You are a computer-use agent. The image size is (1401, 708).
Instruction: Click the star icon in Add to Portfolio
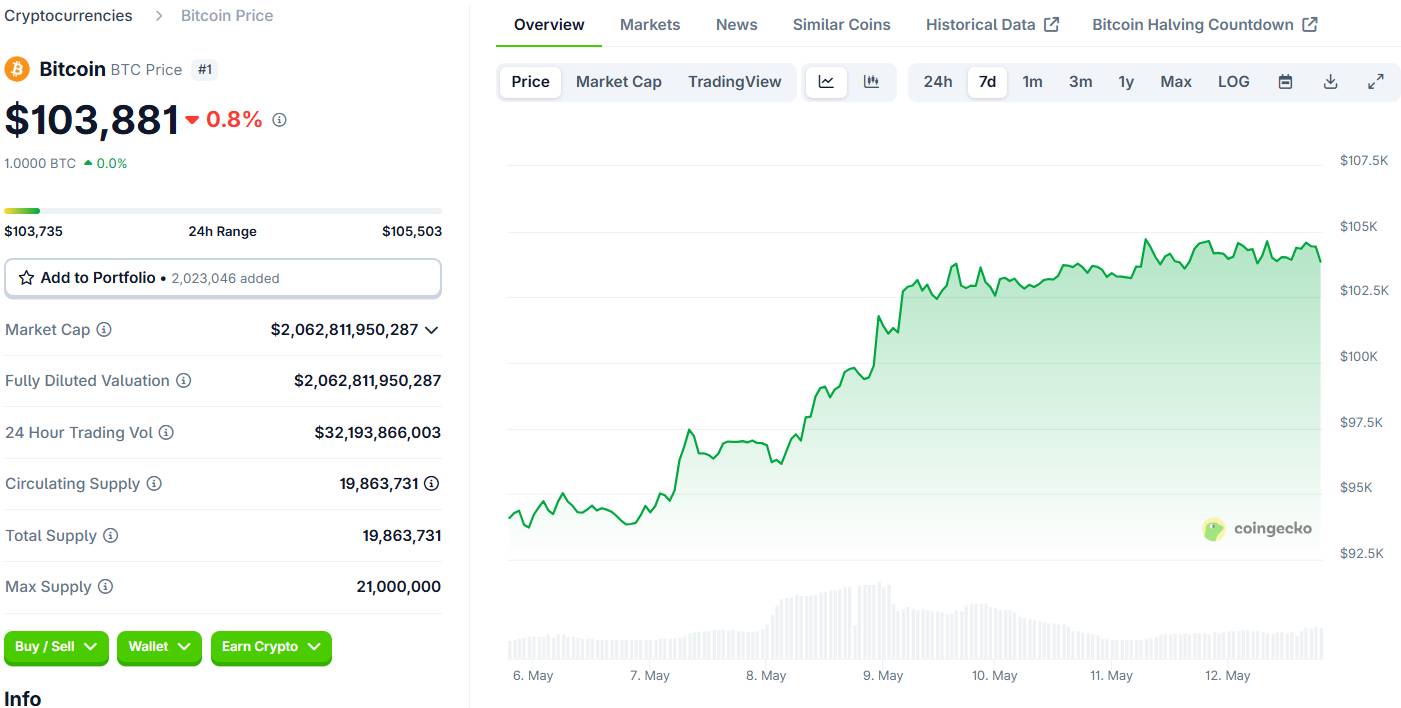tap(26, 278)
